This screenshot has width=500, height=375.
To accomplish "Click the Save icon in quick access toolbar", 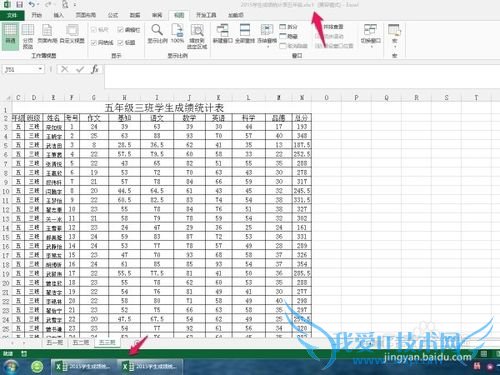I will (20, 4).
